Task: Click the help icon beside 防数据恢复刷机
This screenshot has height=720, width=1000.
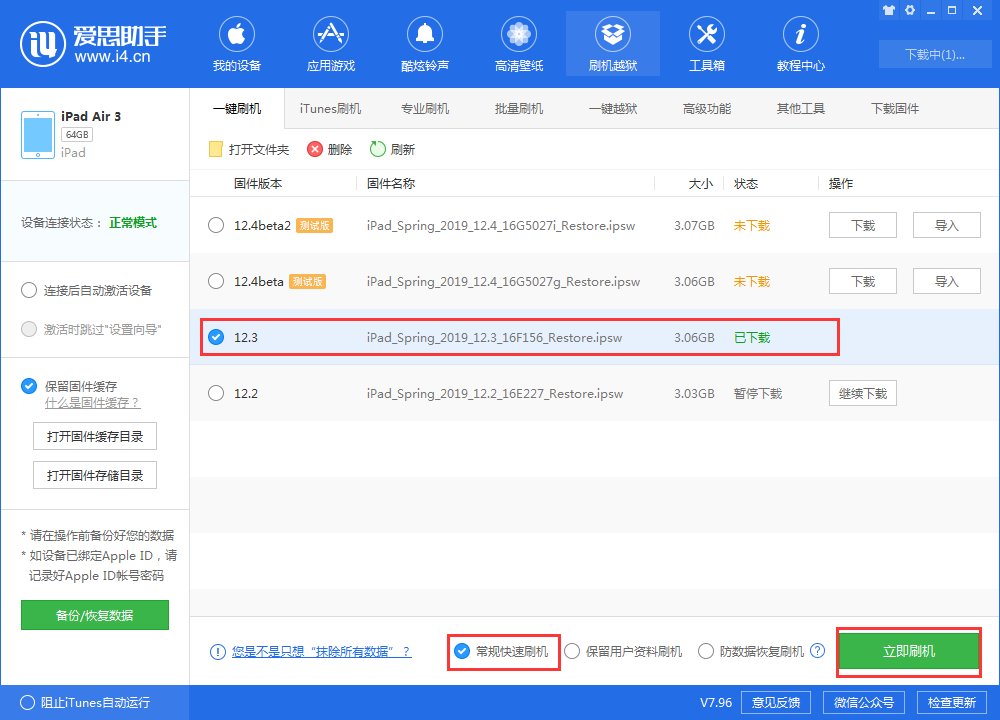Action: pyautogui.click(x=818, y=651)
